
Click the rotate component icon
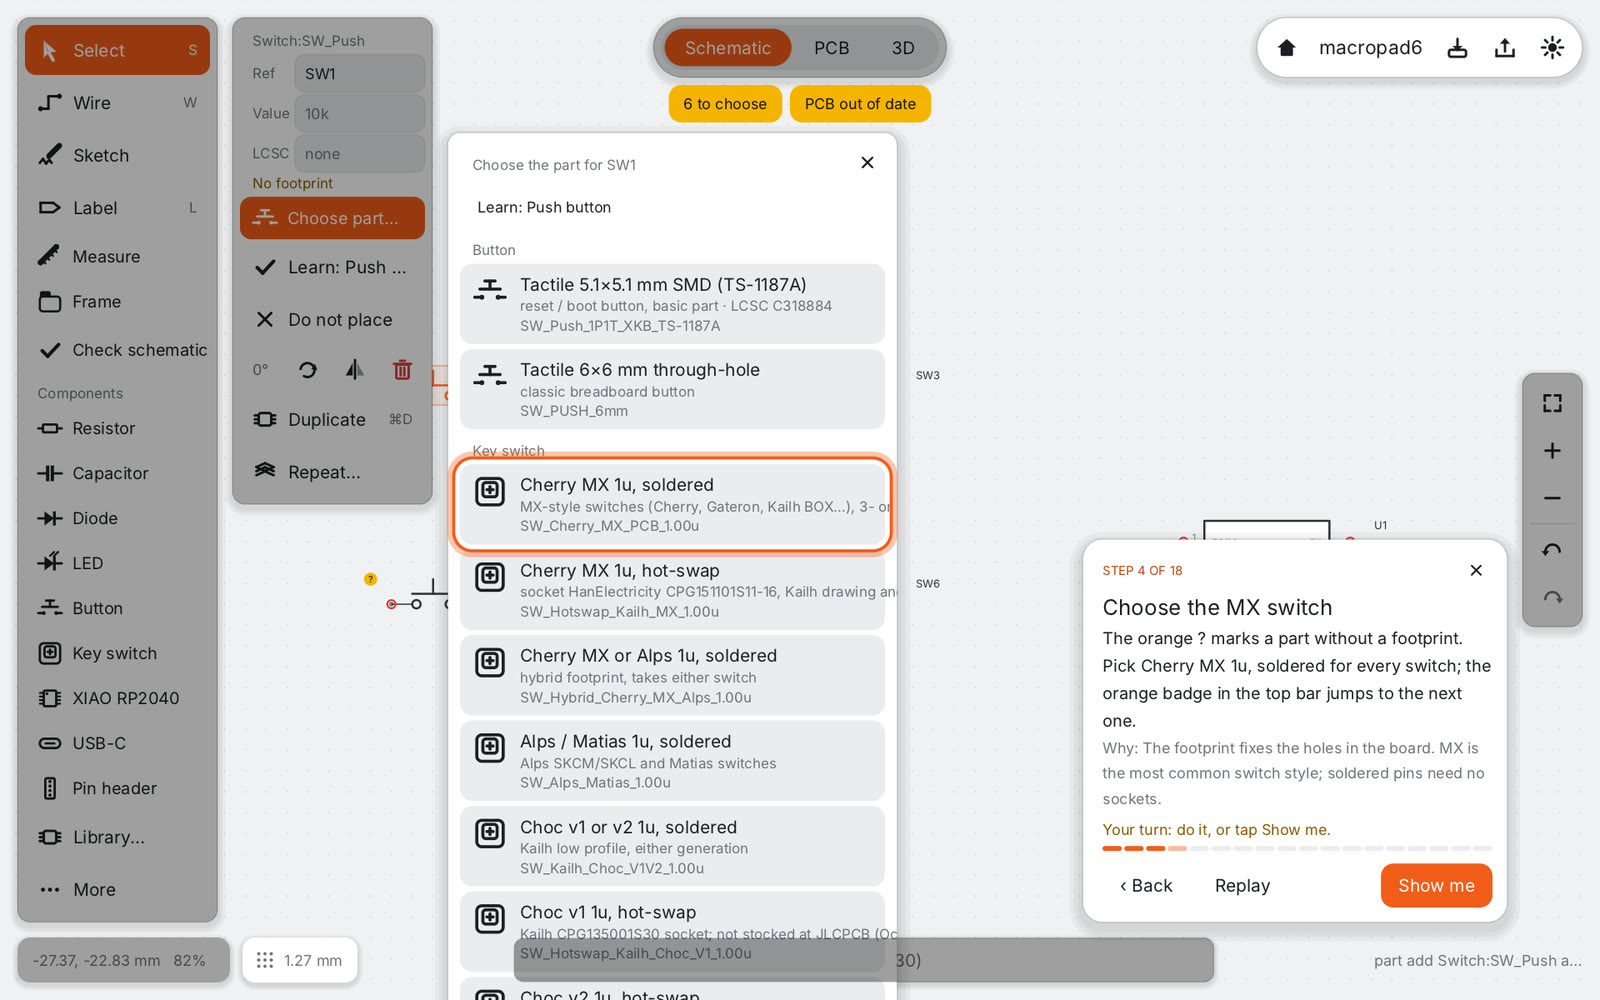(x=308, y=370)
